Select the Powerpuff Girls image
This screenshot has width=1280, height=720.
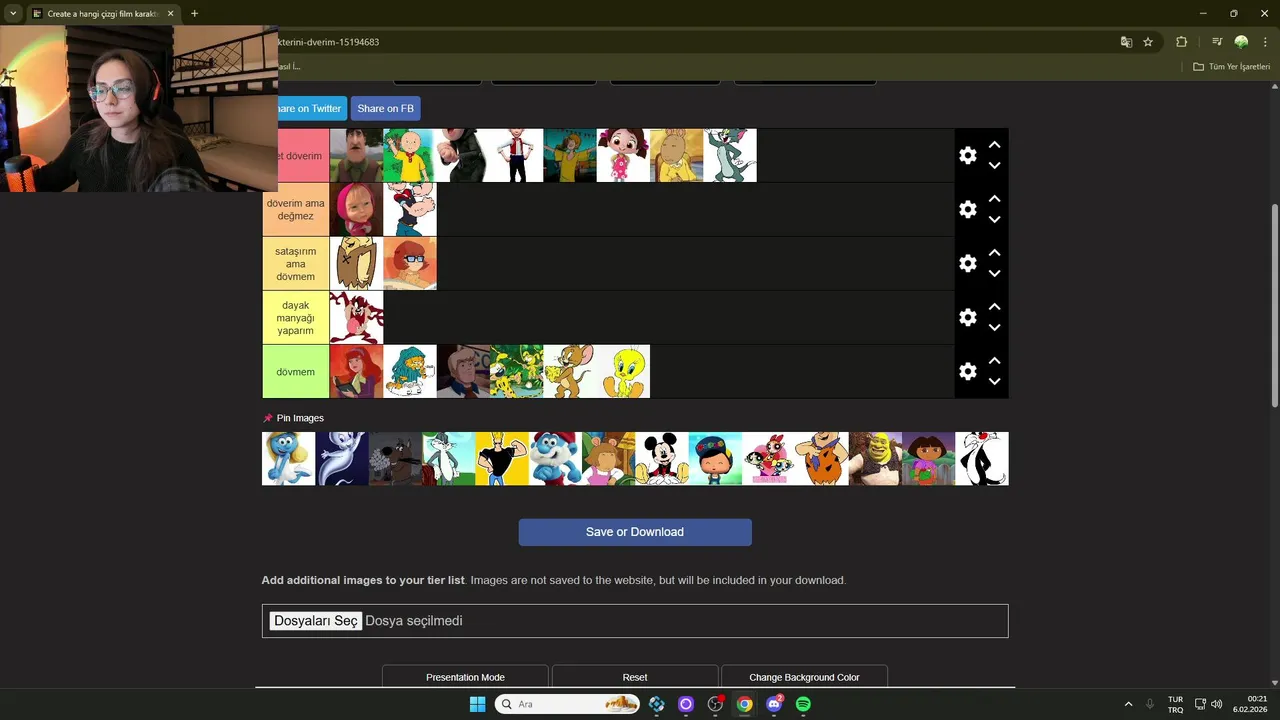coord(769,459)
